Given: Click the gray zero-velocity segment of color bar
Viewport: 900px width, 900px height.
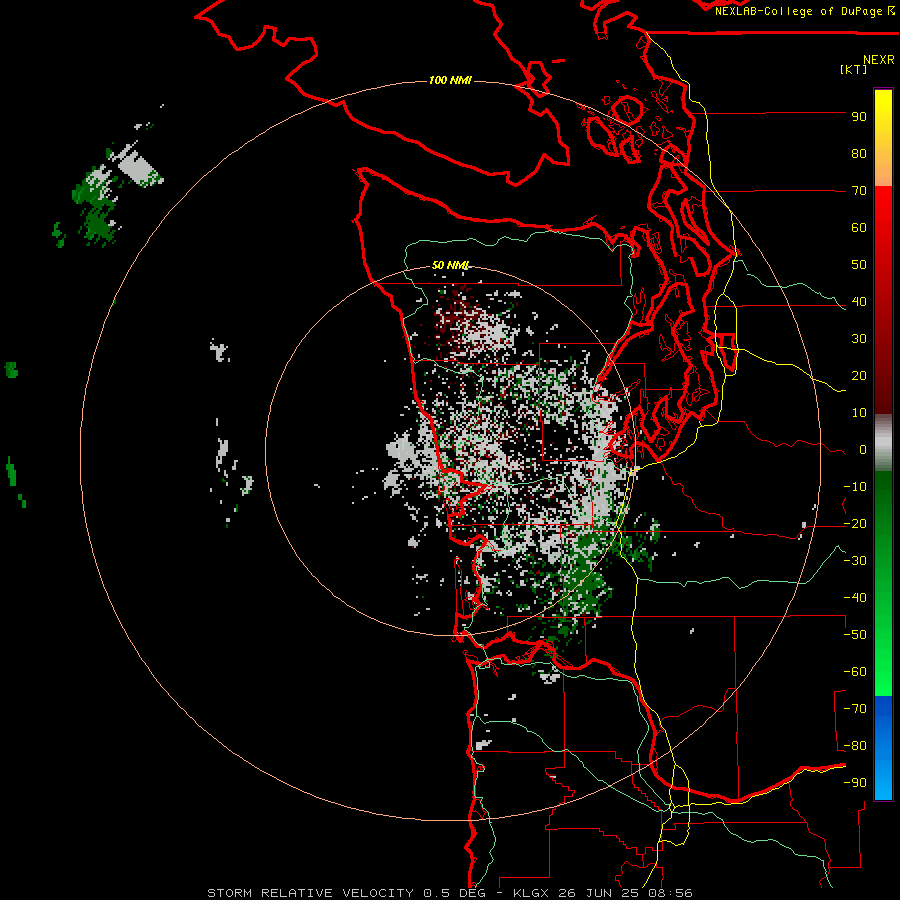Looking at the screenshot, I should [x=883, y=443].
